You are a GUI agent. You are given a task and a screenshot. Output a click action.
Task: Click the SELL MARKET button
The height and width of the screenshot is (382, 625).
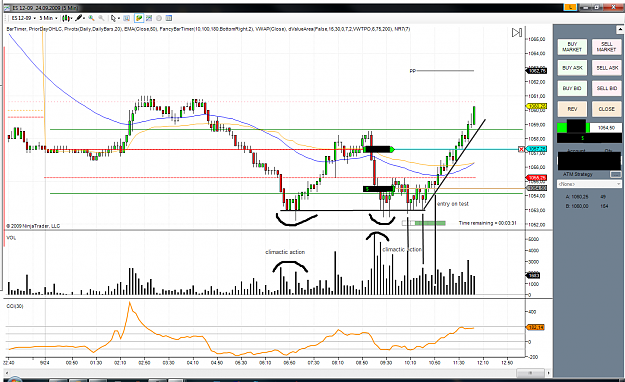pyautogui.click(x=606, y=47)
